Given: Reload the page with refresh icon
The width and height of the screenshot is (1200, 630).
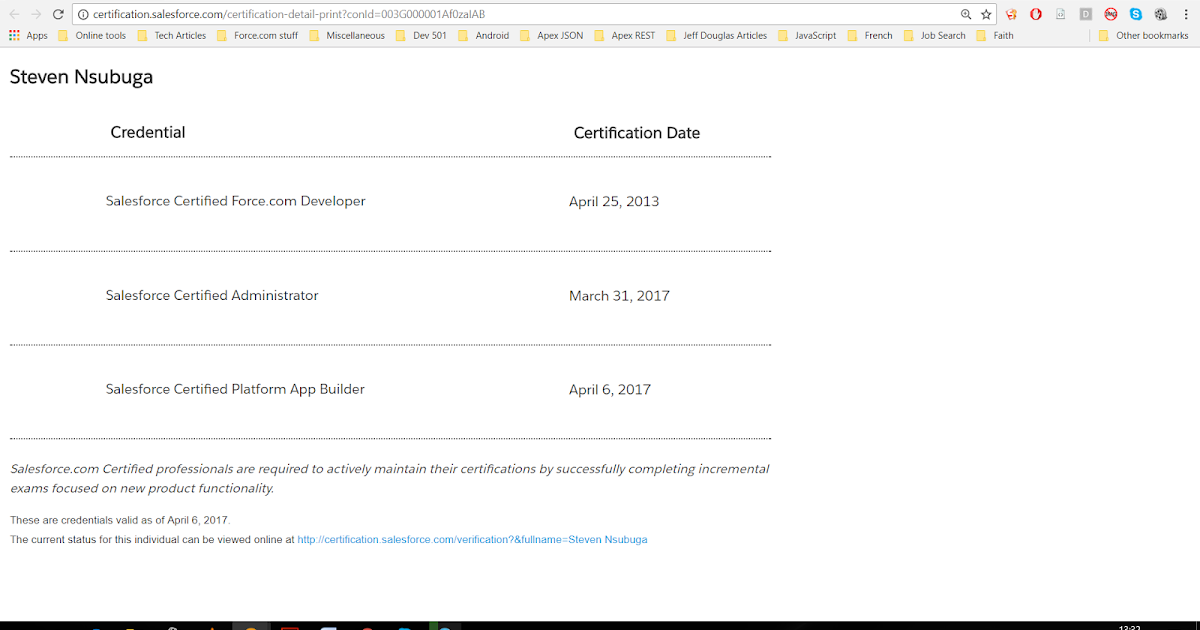Looking at the screenshot, I should point(59,14).
